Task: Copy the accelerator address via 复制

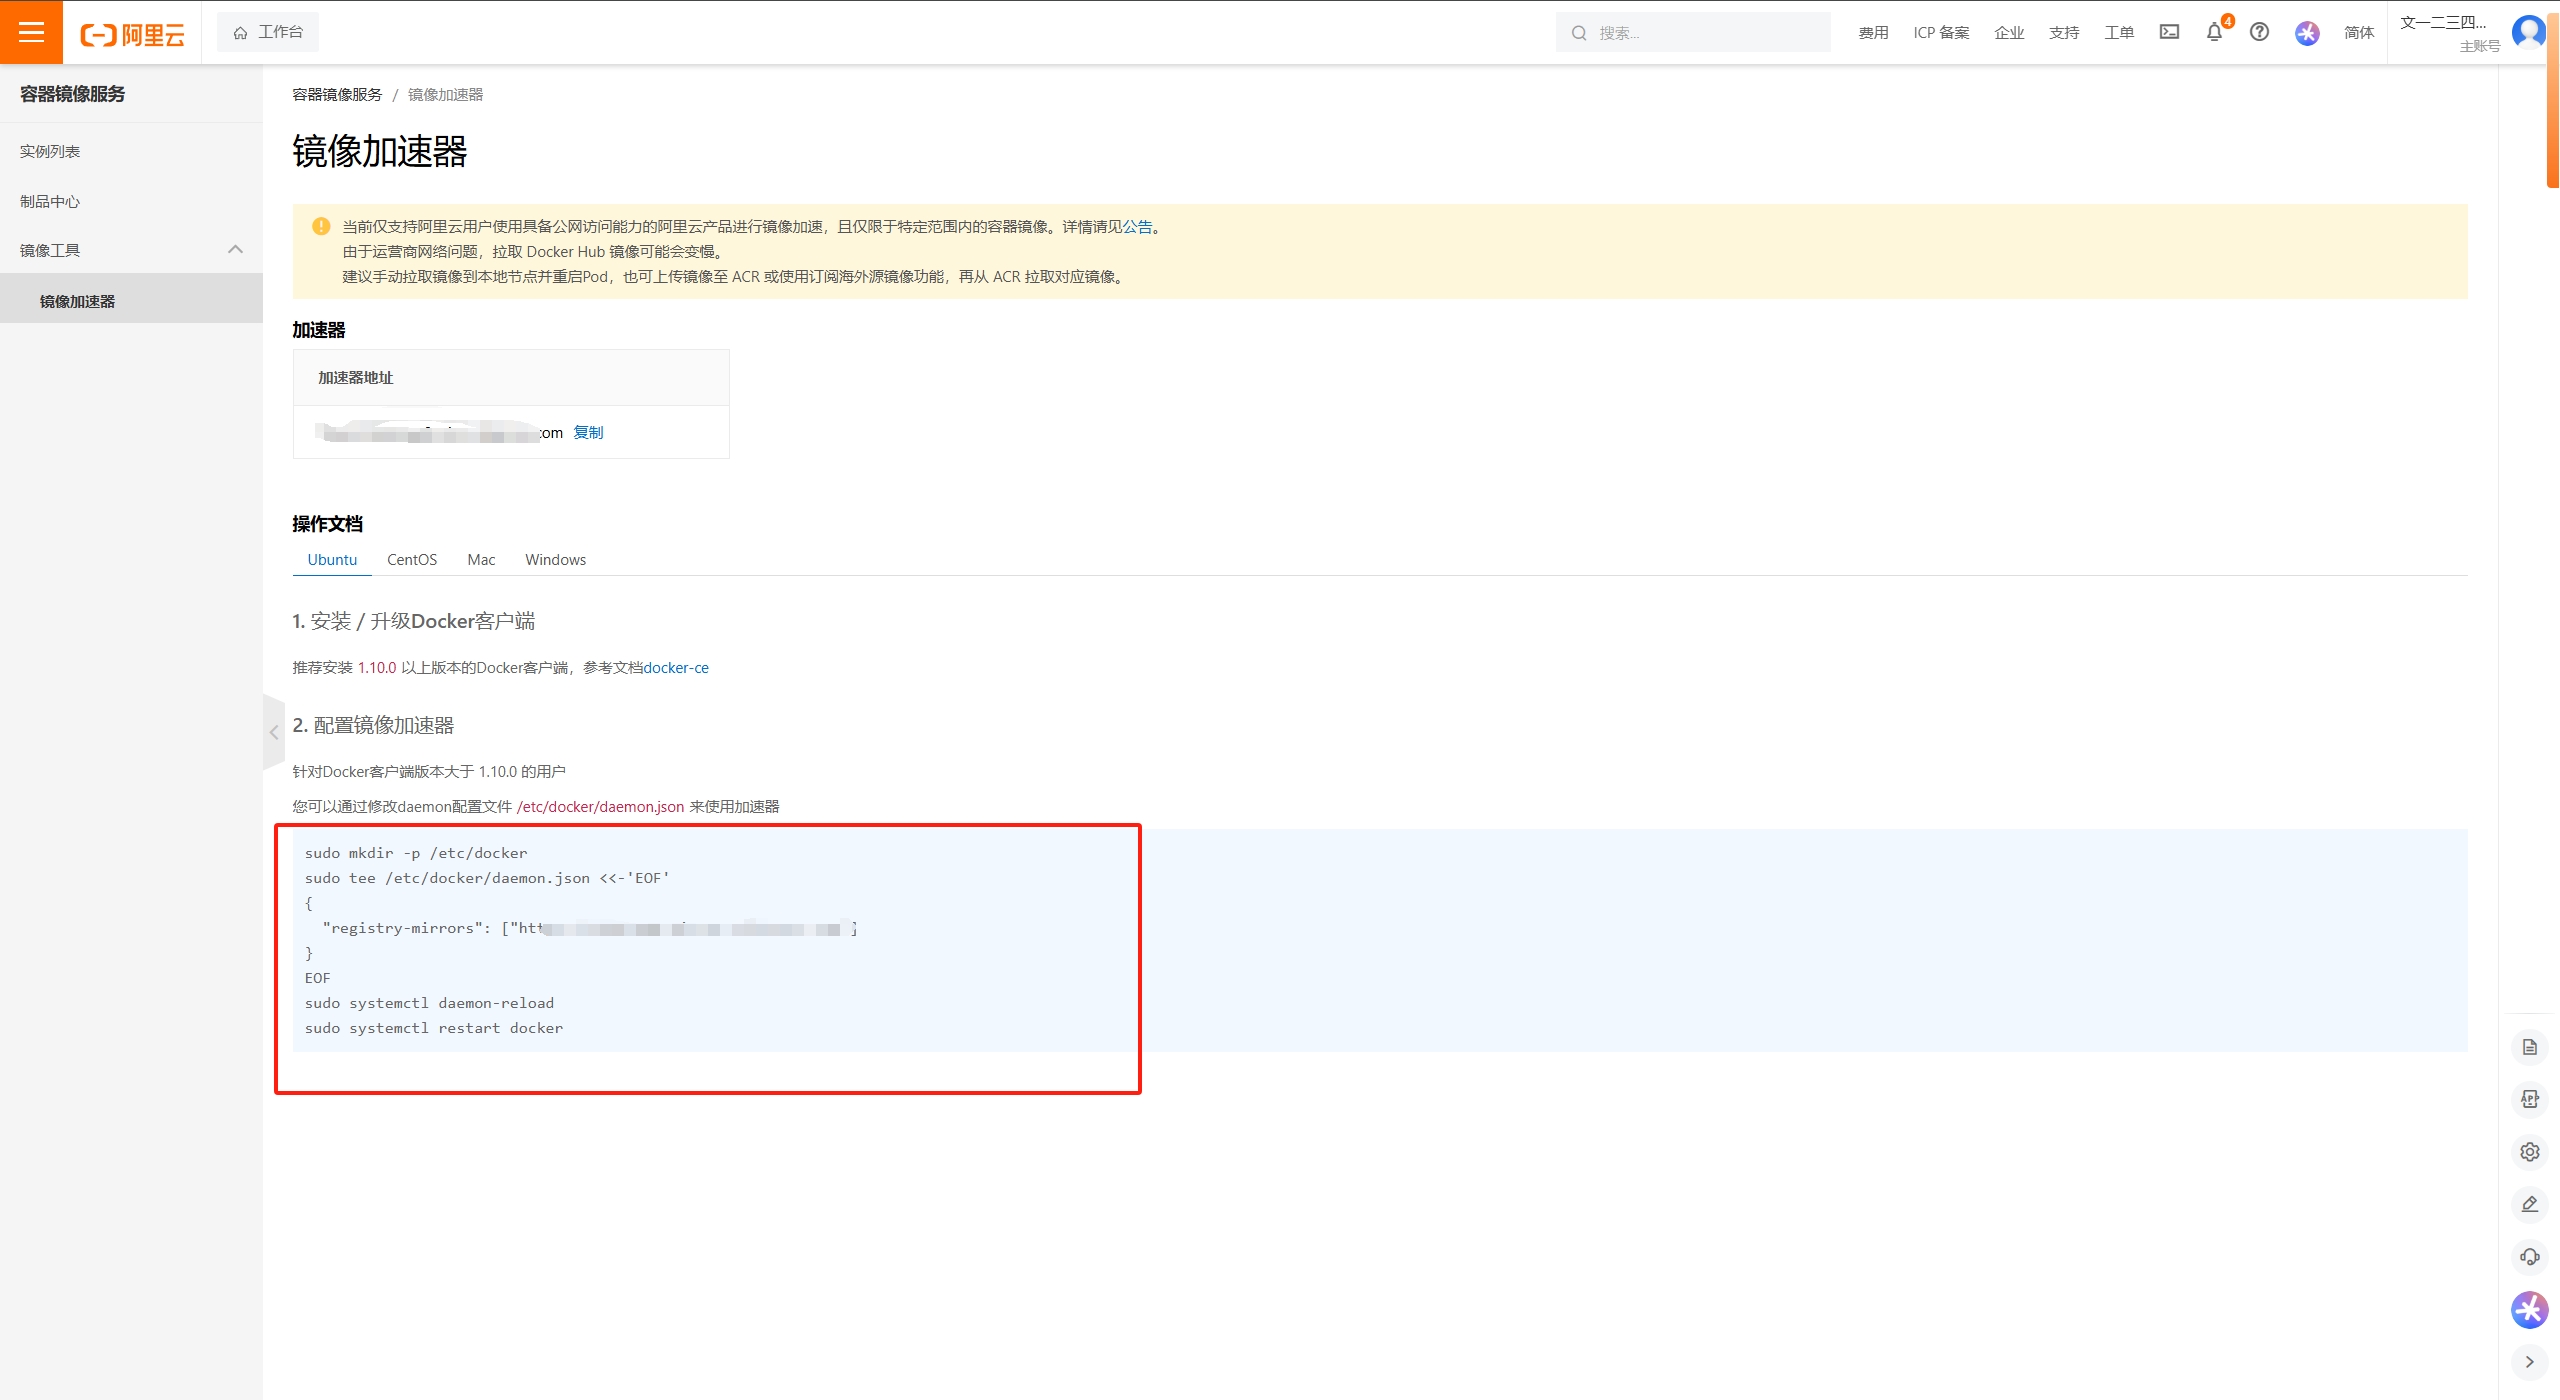Action: [x=588, y=432]
